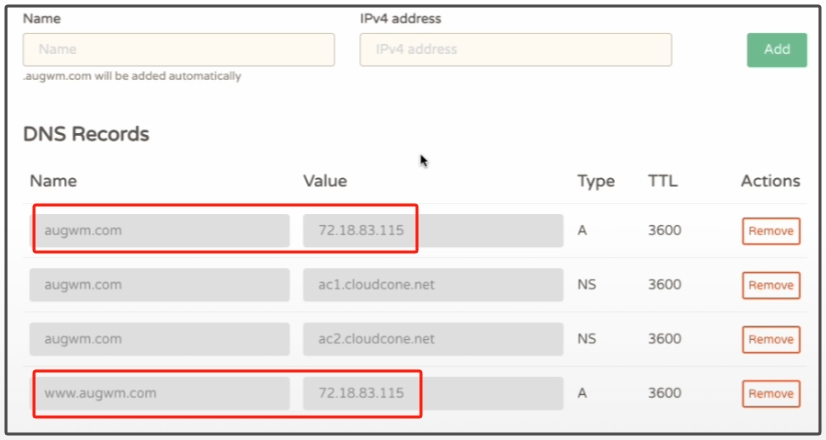Click the ac2.cloudcone.net value field
Viewport: 826px width, 440px height.
click(x=432, y=339)
